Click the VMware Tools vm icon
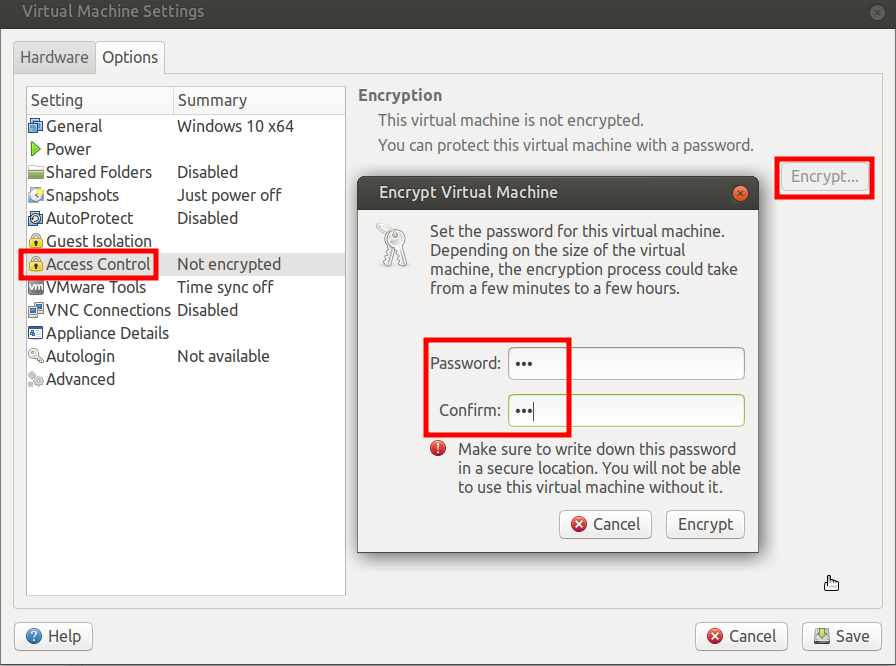 pos(35,287)
